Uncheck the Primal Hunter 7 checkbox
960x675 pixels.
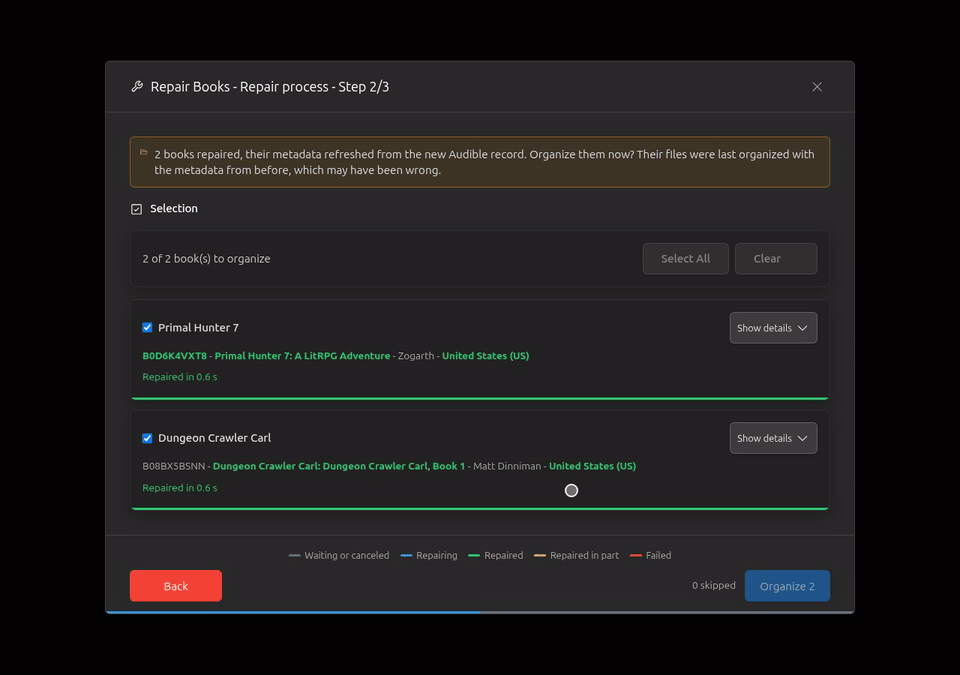coord(147,327)
